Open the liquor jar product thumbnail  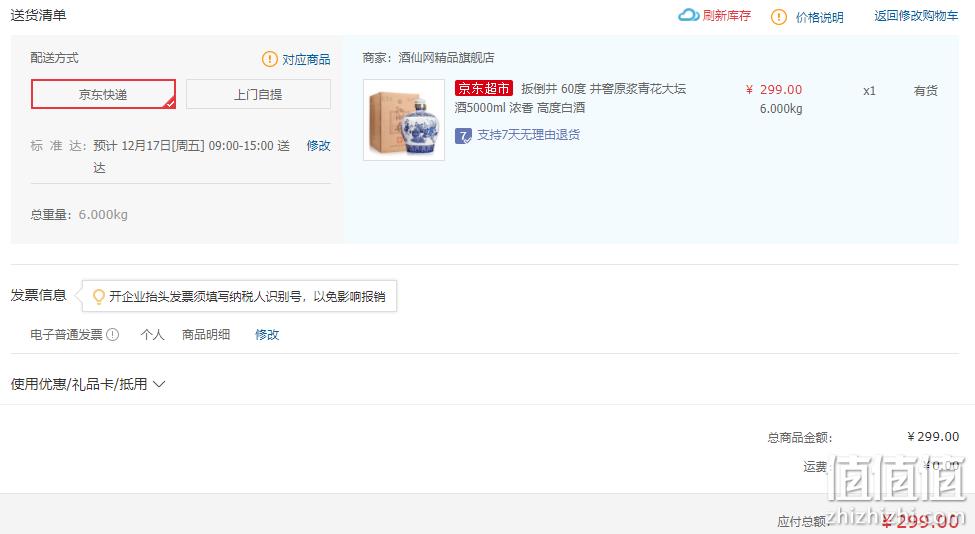404,120
